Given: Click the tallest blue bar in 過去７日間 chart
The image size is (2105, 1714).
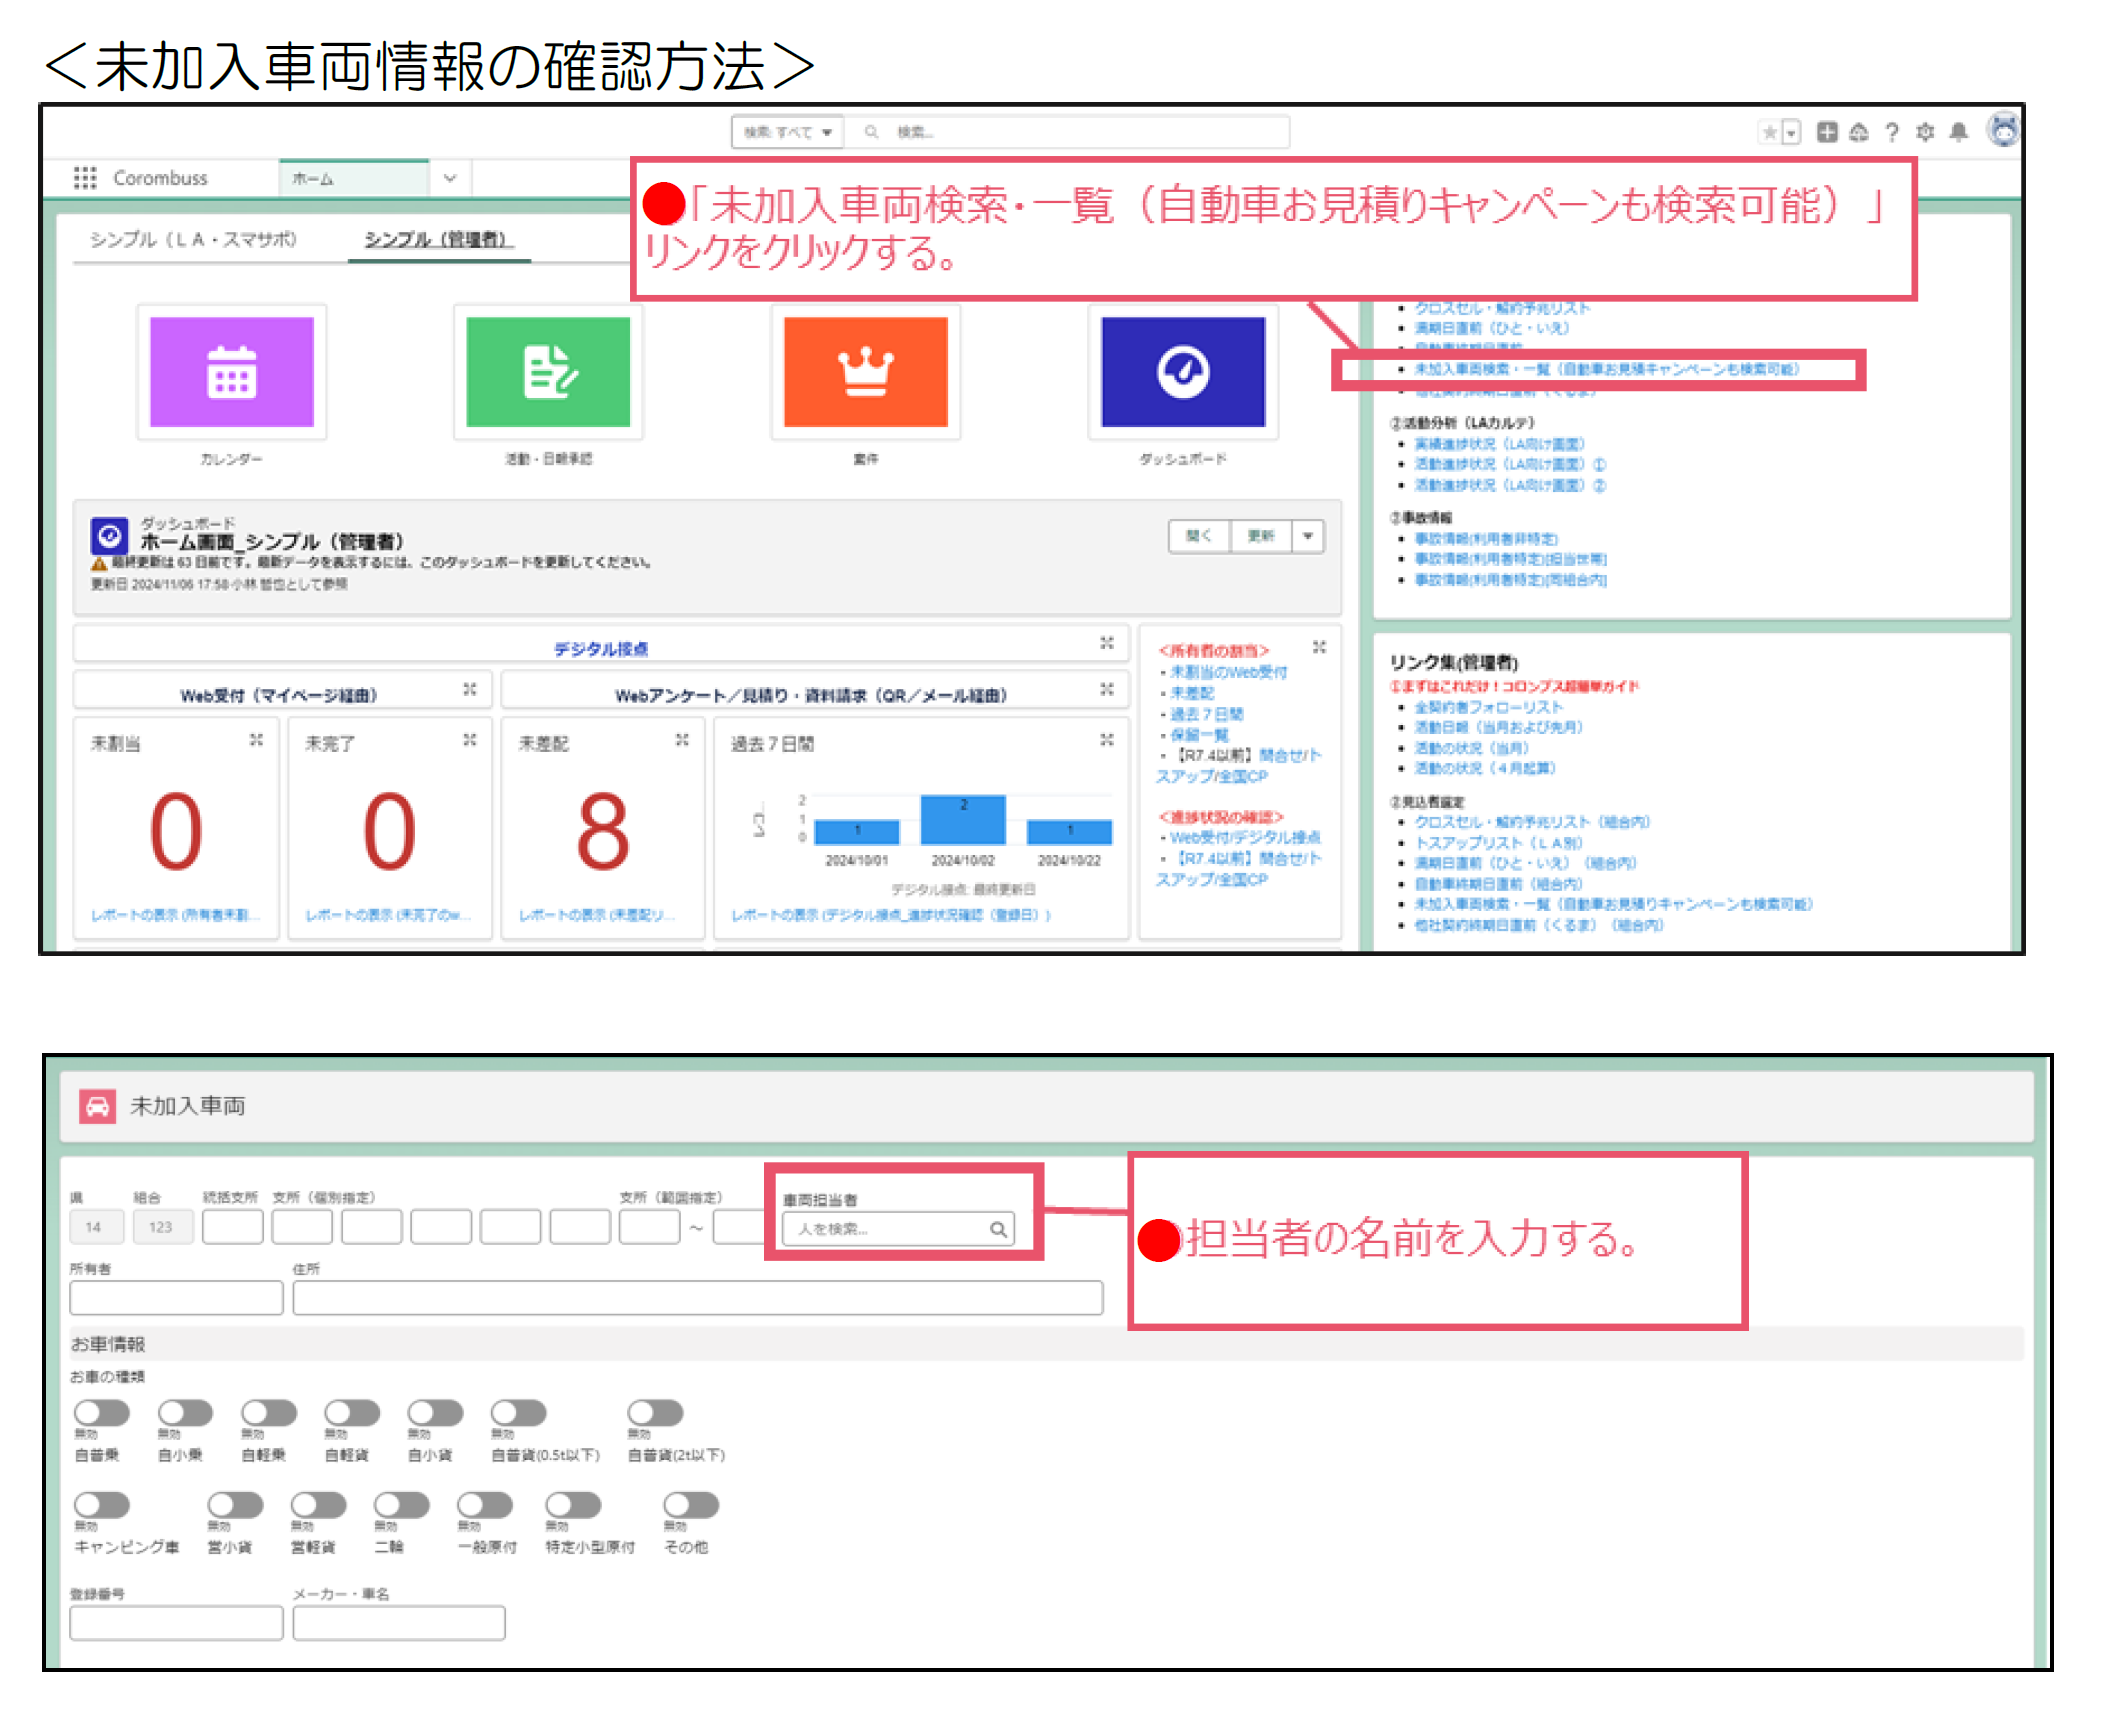Looking at the screenshot, I should click(962, 820).
